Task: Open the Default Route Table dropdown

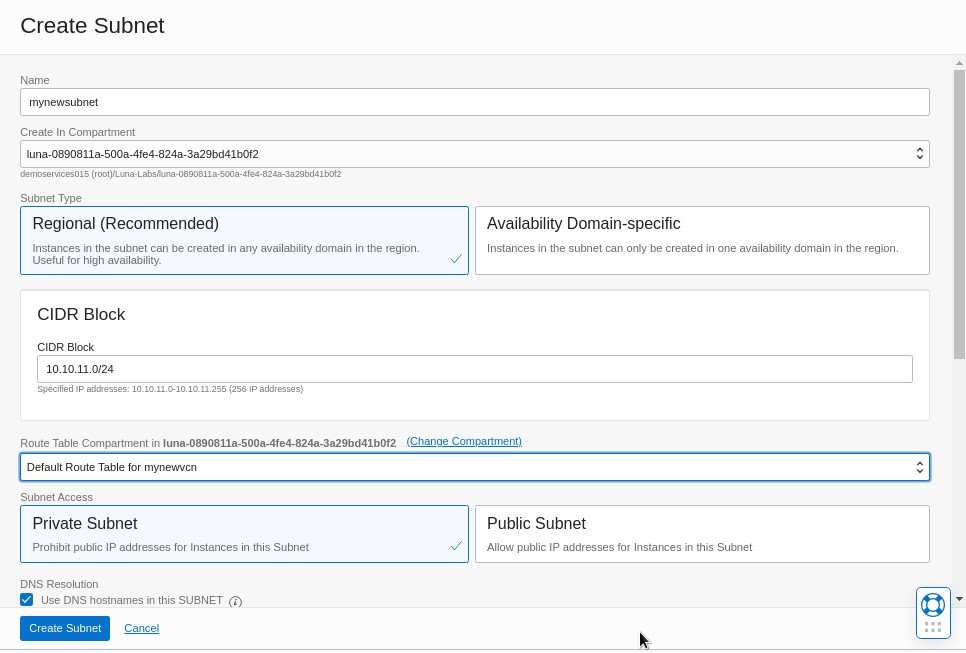Action: click(x=475, y=466)
